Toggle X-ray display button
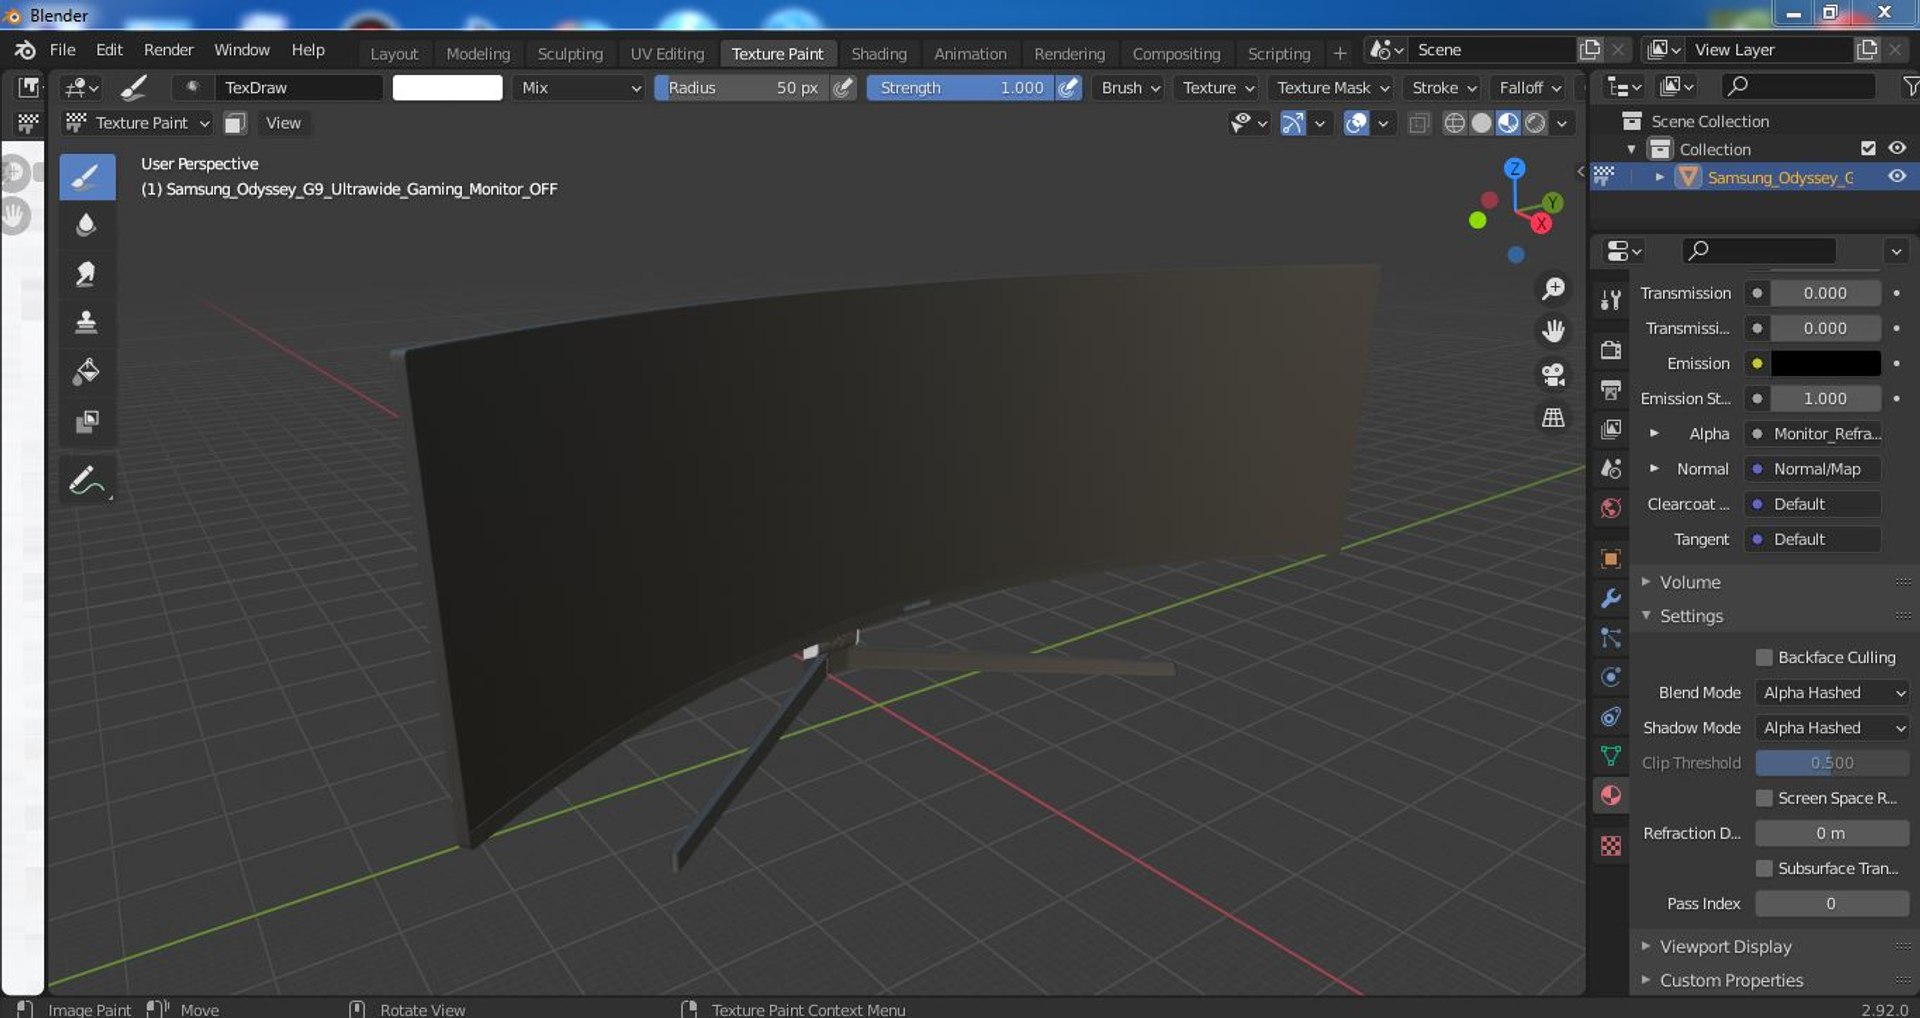The image size is (1920, 1018). click(1419, 123)
